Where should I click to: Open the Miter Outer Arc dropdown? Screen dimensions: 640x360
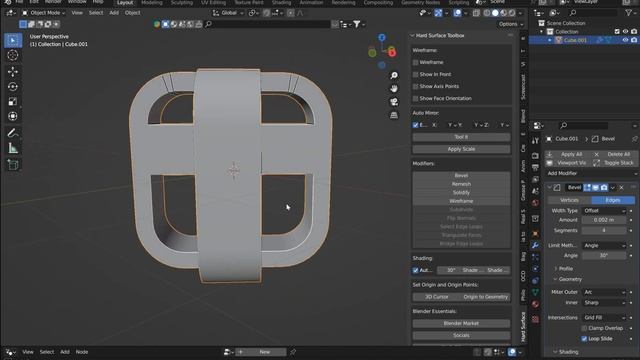coord(604,292)
